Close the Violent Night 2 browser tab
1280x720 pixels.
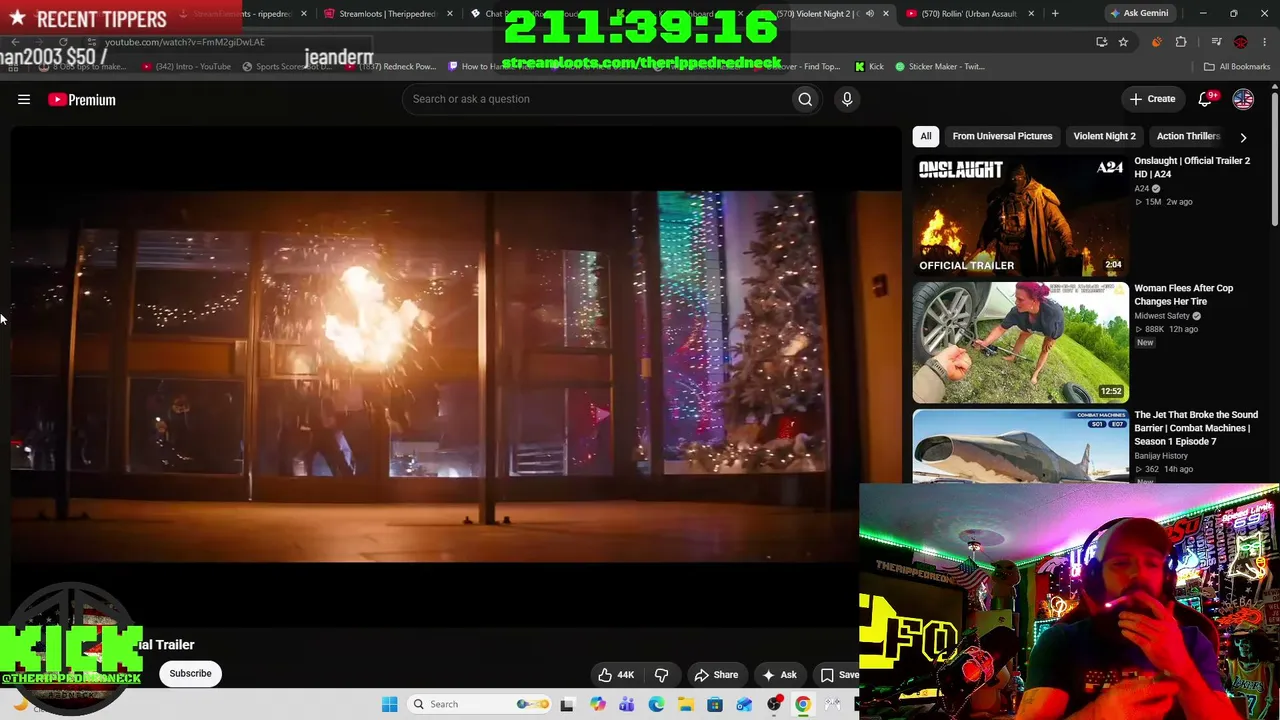click(x=885, y=14)
